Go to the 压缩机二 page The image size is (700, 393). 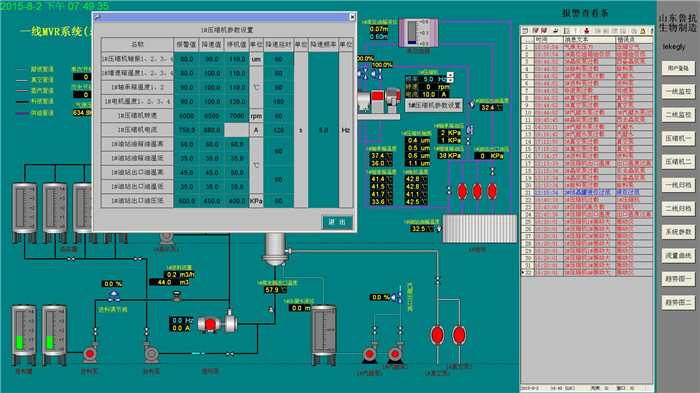(x=678, y=162)
